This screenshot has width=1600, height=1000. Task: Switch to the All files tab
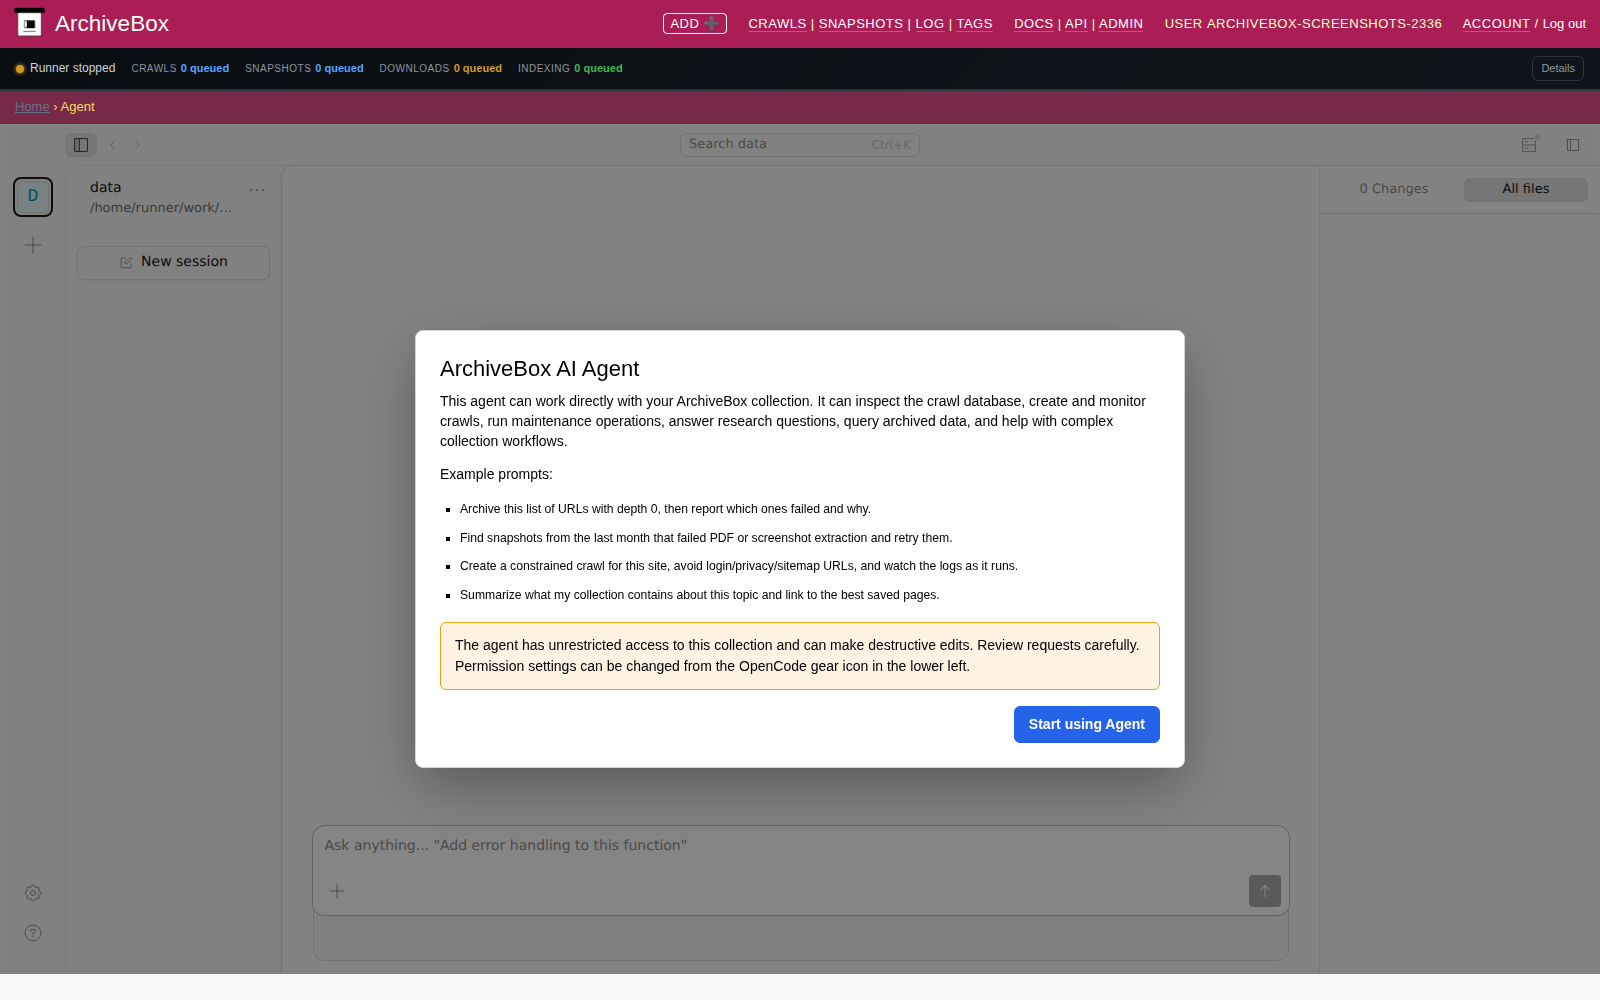pyautogui.click(x=1526, y=189)
